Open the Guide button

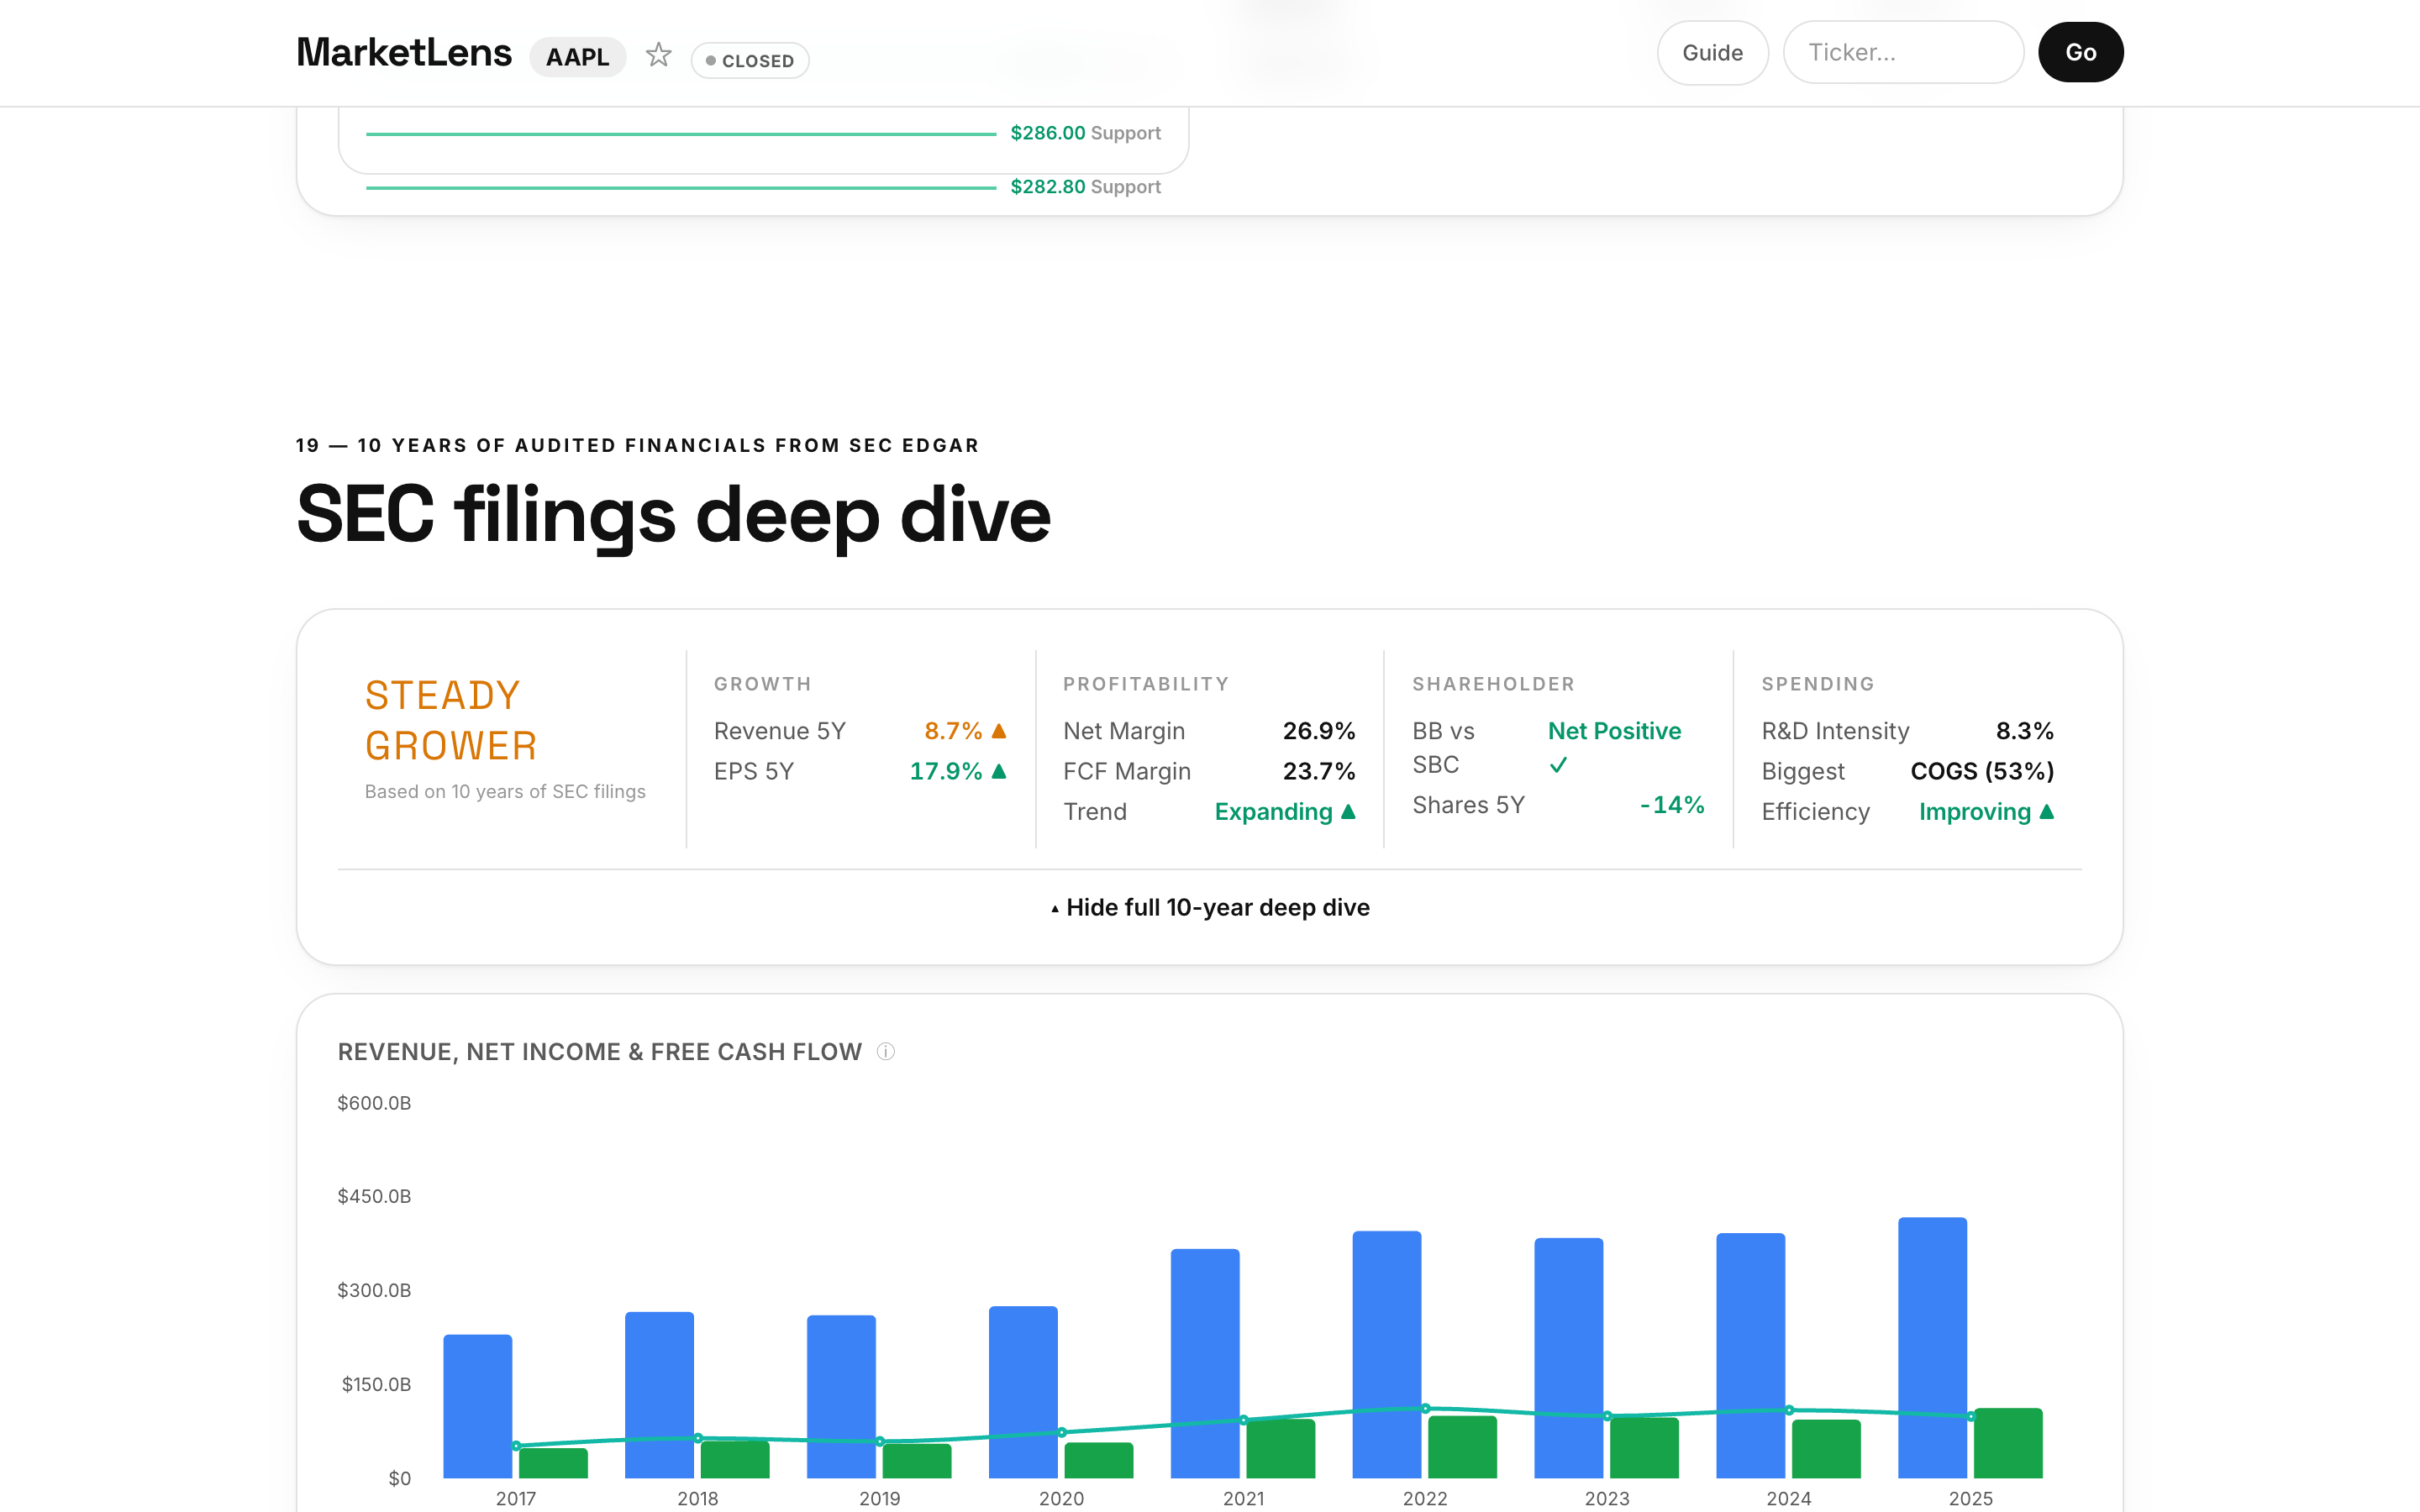[1712, 52]
